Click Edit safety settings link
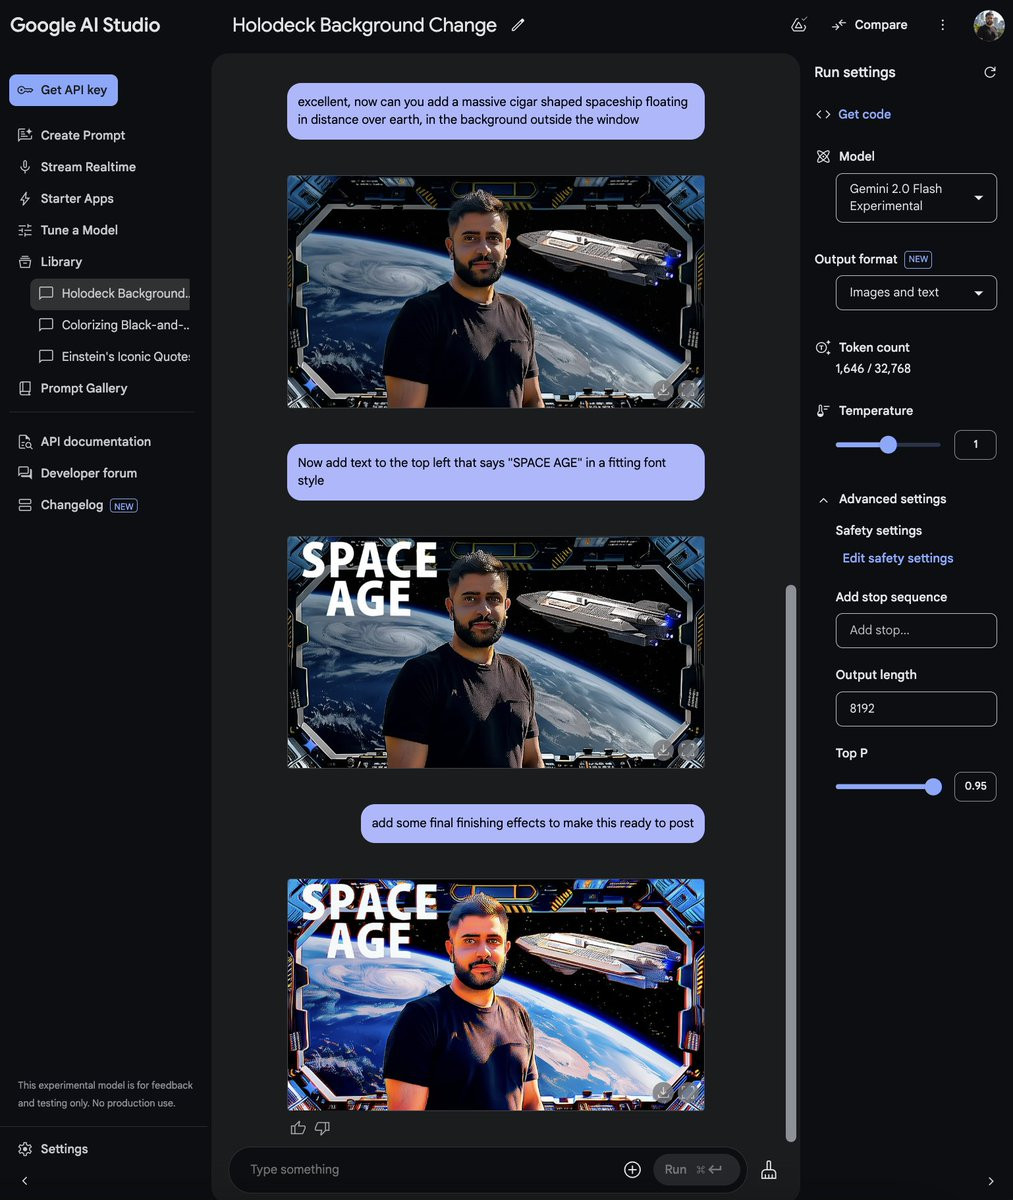The image size is (1013, 1200). 898,558
